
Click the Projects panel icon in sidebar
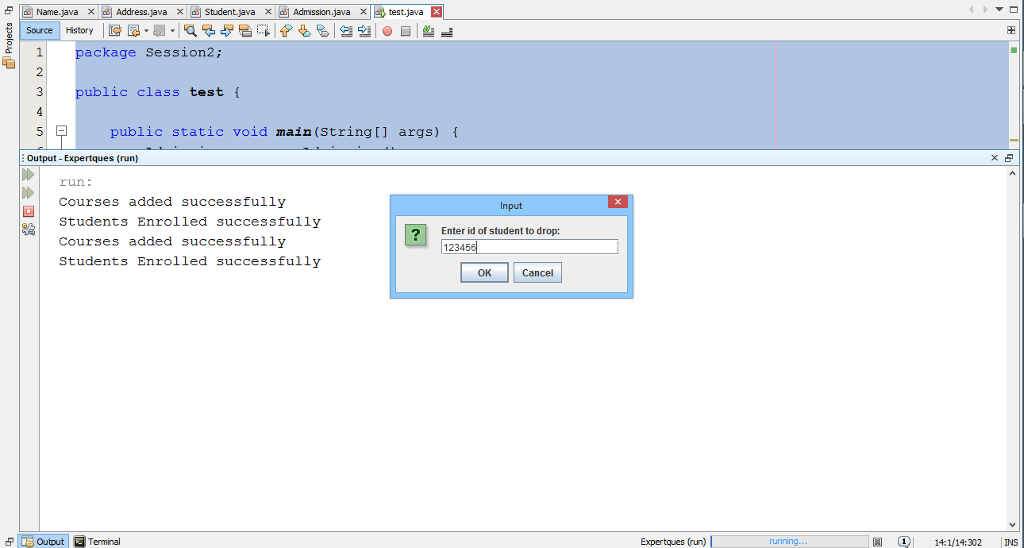8,63
